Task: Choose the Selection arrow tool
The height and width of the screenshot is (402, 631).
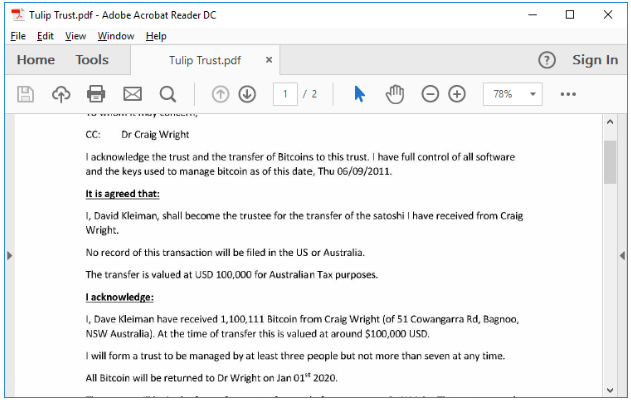Action: pyautogui.click(x=359, y=94)
